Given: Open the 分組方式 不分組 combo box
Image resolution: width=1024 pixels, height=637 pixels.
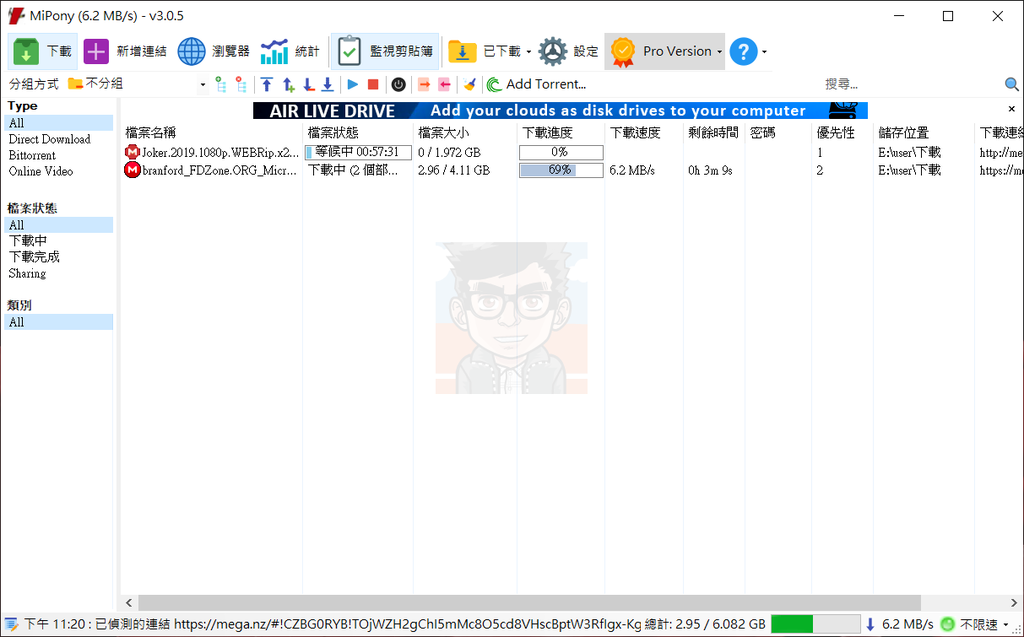Looking at the screenshot, I should 137,84.
